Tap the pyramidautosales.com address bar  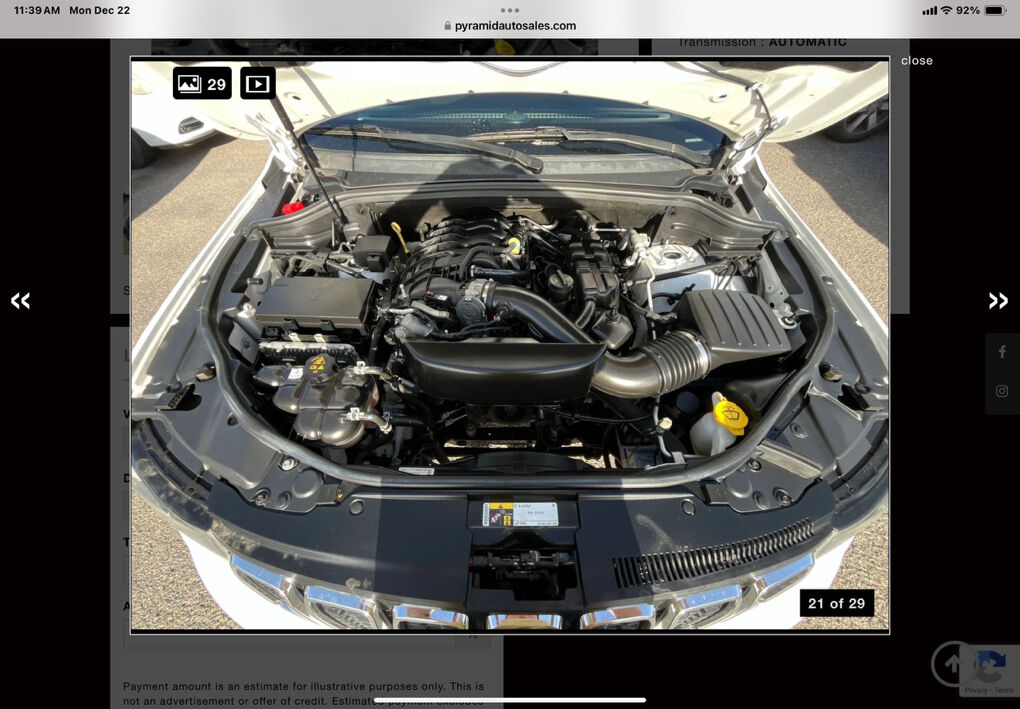(515, 26)
